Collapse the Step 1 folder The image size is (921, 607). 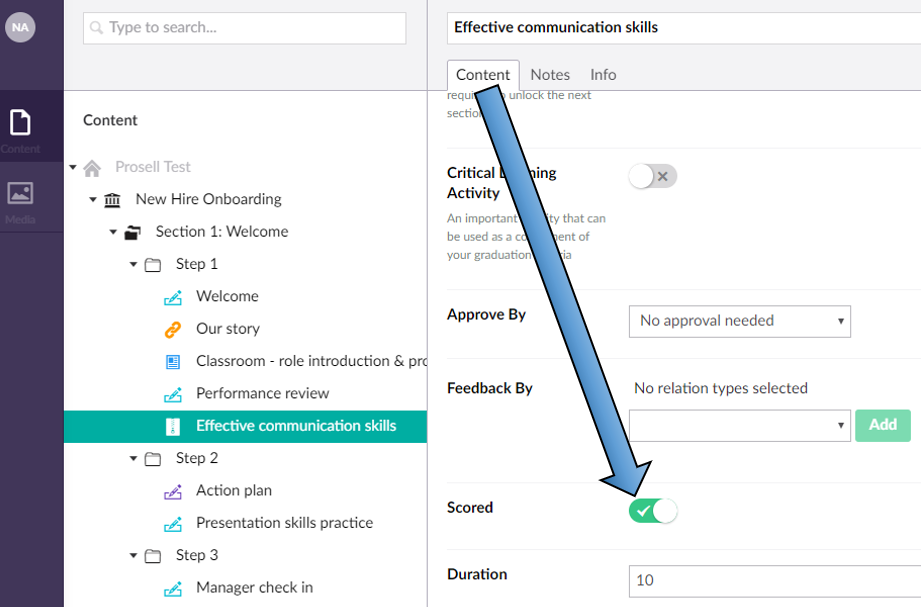pos(132,264)
